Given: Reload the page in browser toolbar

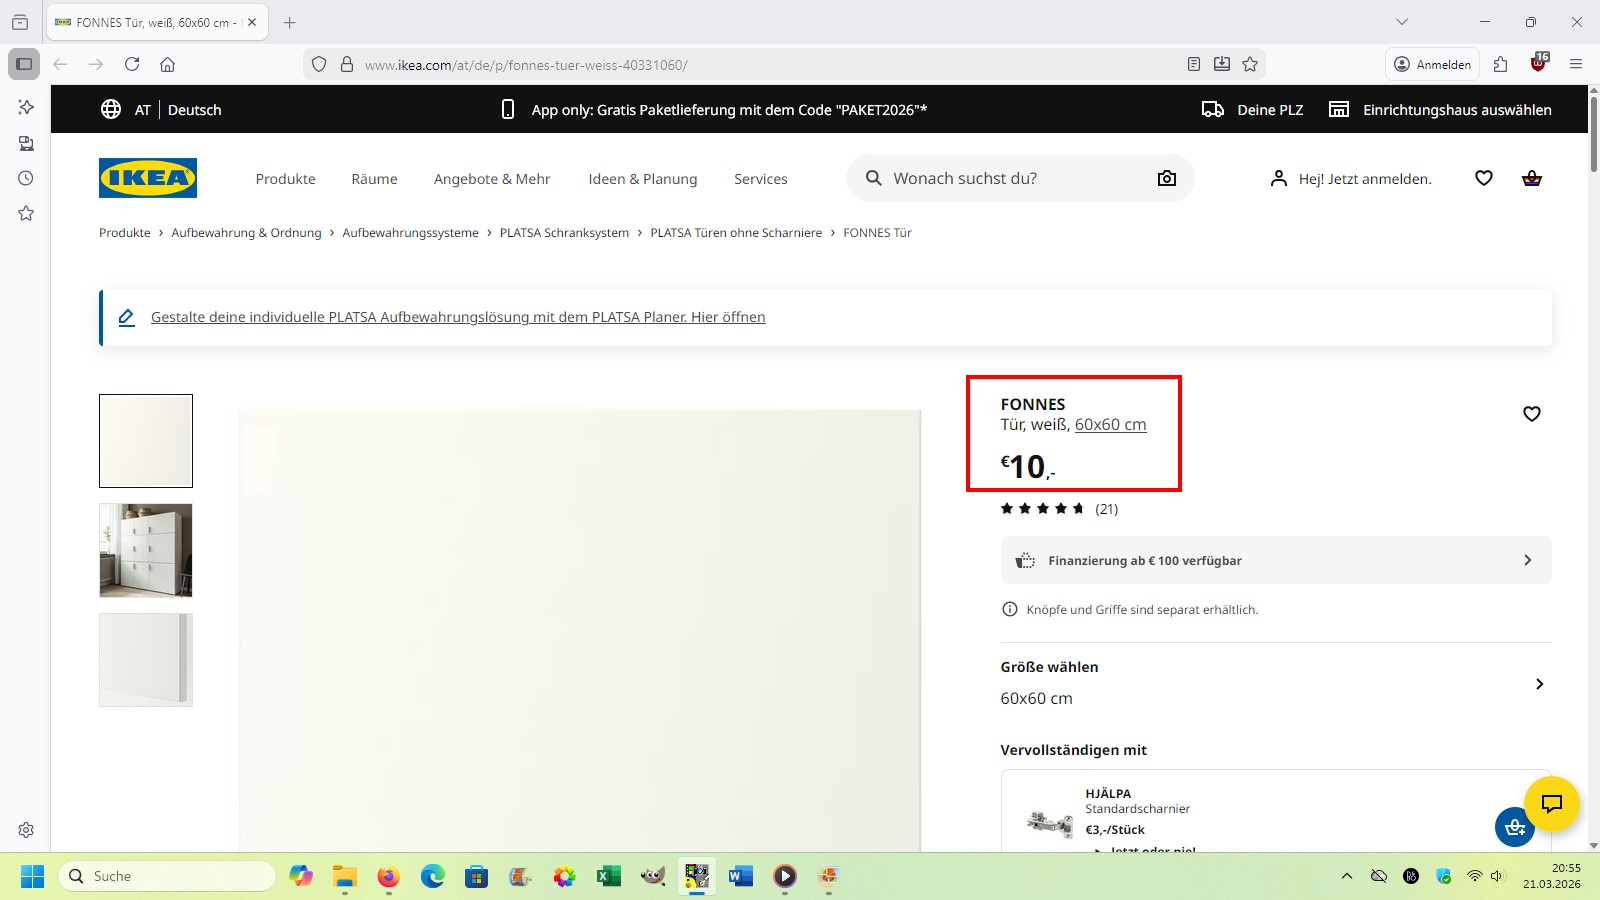Looking at the screenshot, I should point(132,65).
